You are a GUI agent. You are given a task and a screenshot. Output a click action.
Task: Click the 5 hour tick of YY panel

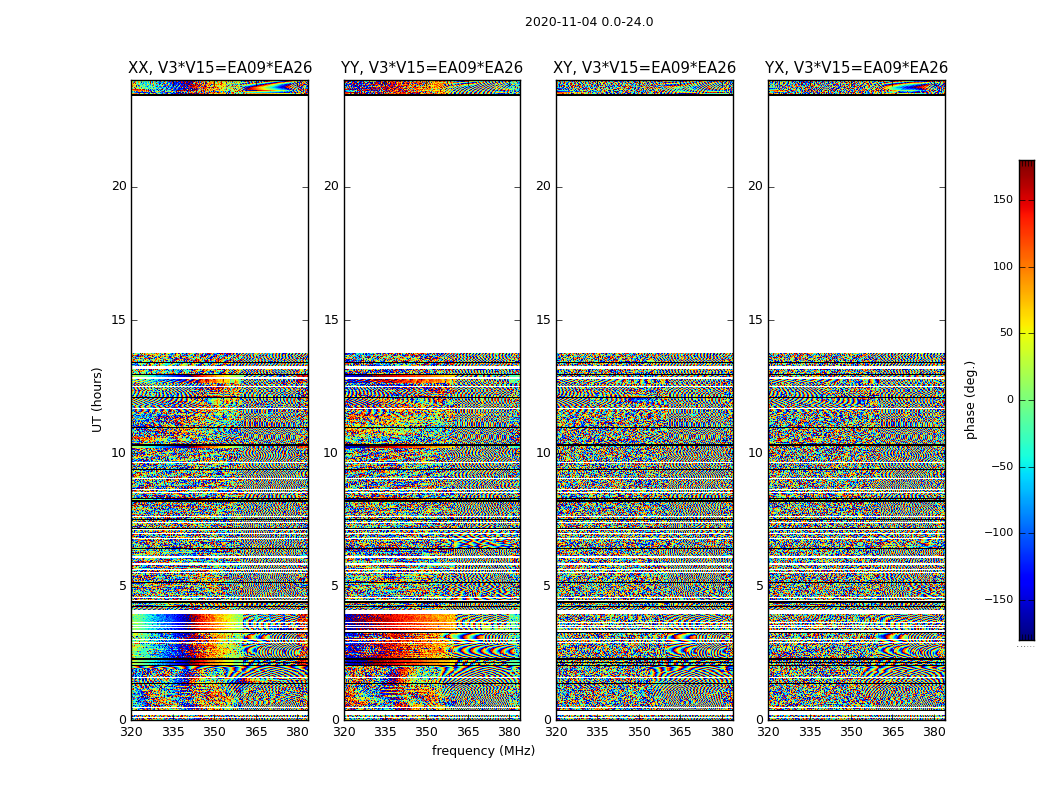335,586
